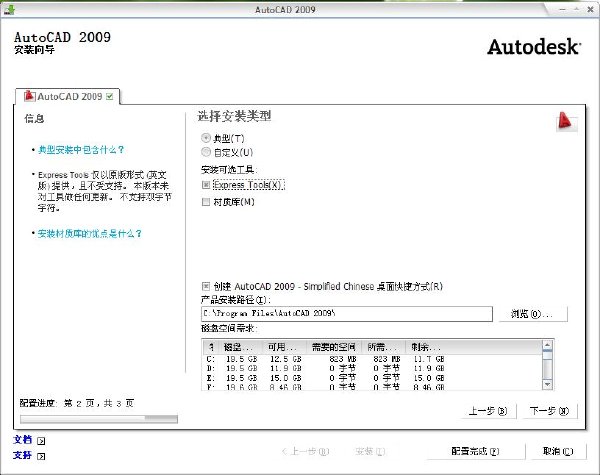Click the 下一步(N) button
Image resolution: width=600 pixels, height=475 pixels.
[x=549, y=411]
